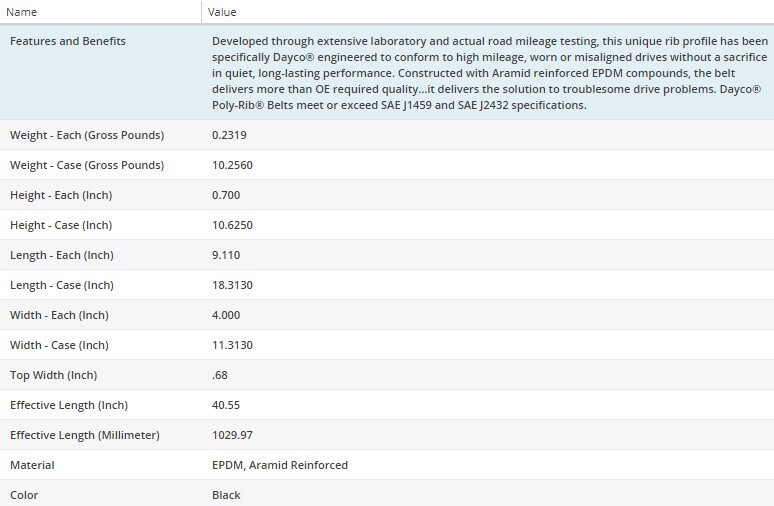Select the Weight - Each (Gross Pounds) row label
The height and width of the screenshot is (506, 774).
pos(87,135)
